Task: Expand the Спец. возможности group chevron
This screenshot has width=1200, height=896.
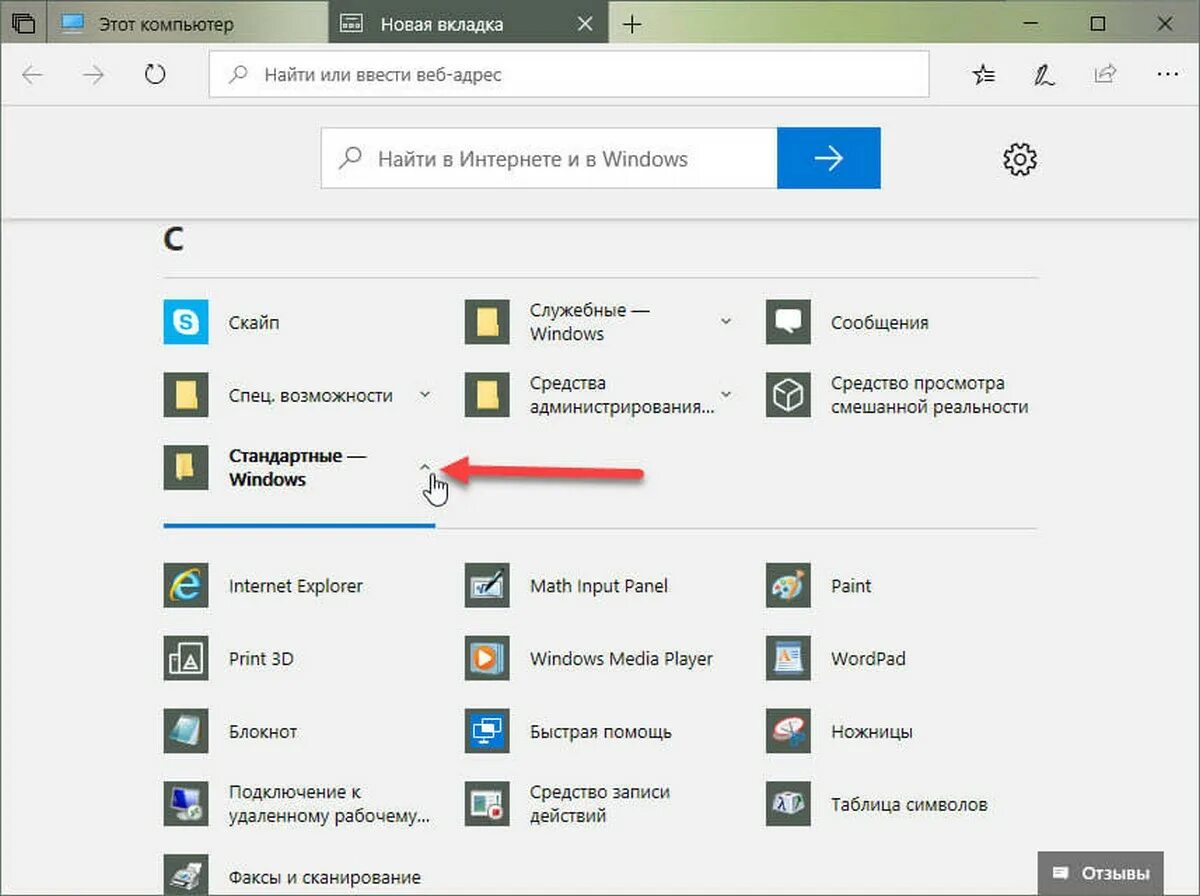Action: pos(425,394)
